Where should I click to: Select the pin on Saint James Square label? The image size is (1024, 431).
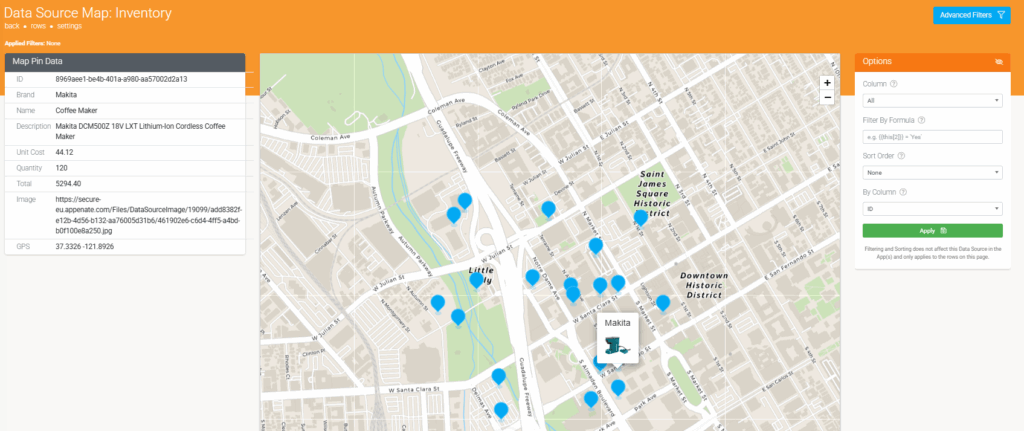pos(641,216)
